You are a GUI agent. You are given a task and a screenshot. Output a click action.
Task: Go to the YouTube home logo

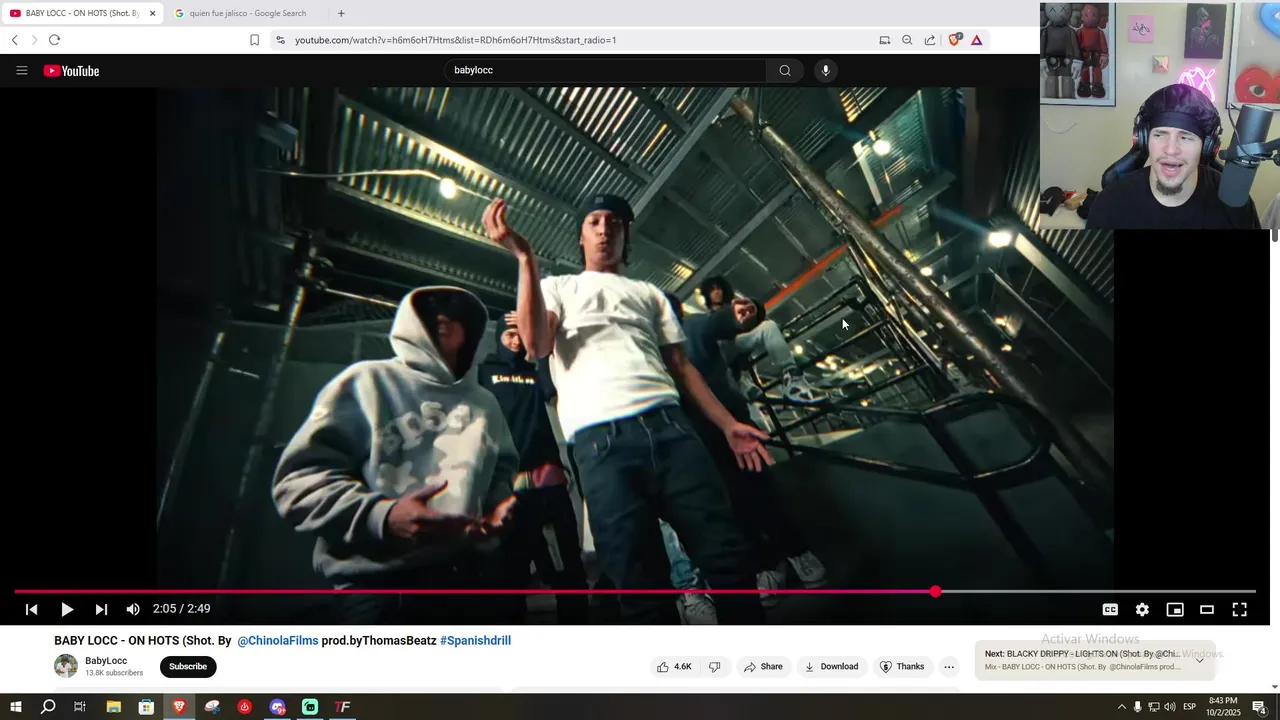[x=71, y=71]
